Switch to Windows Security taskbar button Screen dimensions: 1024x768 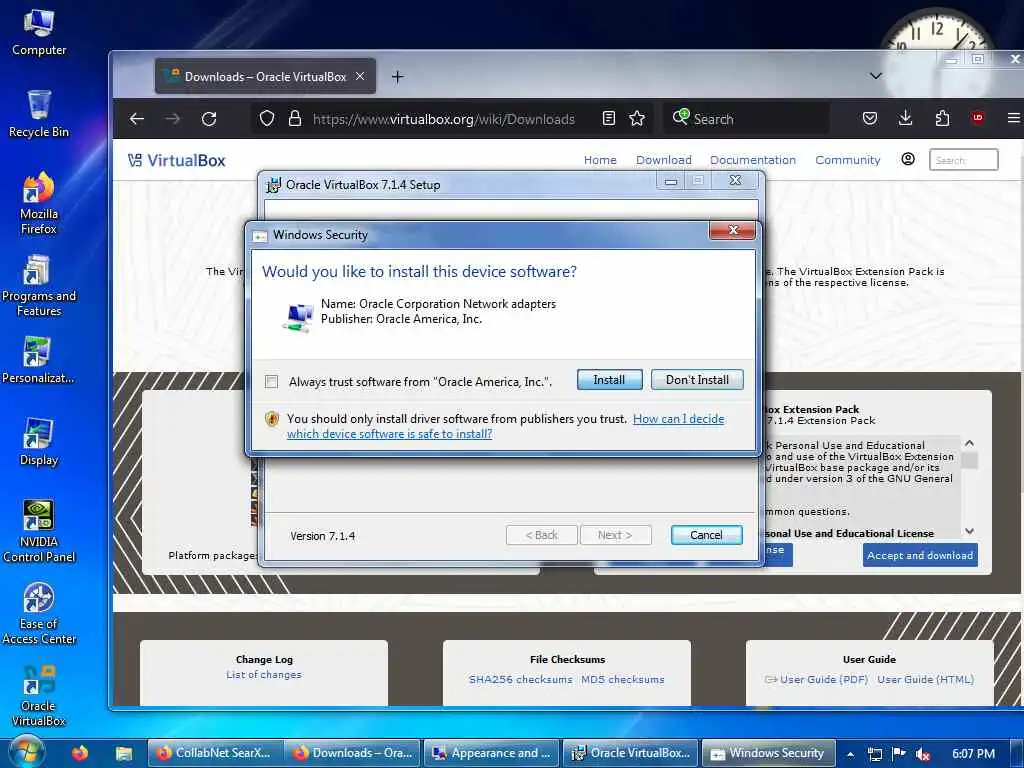[769, 753]
